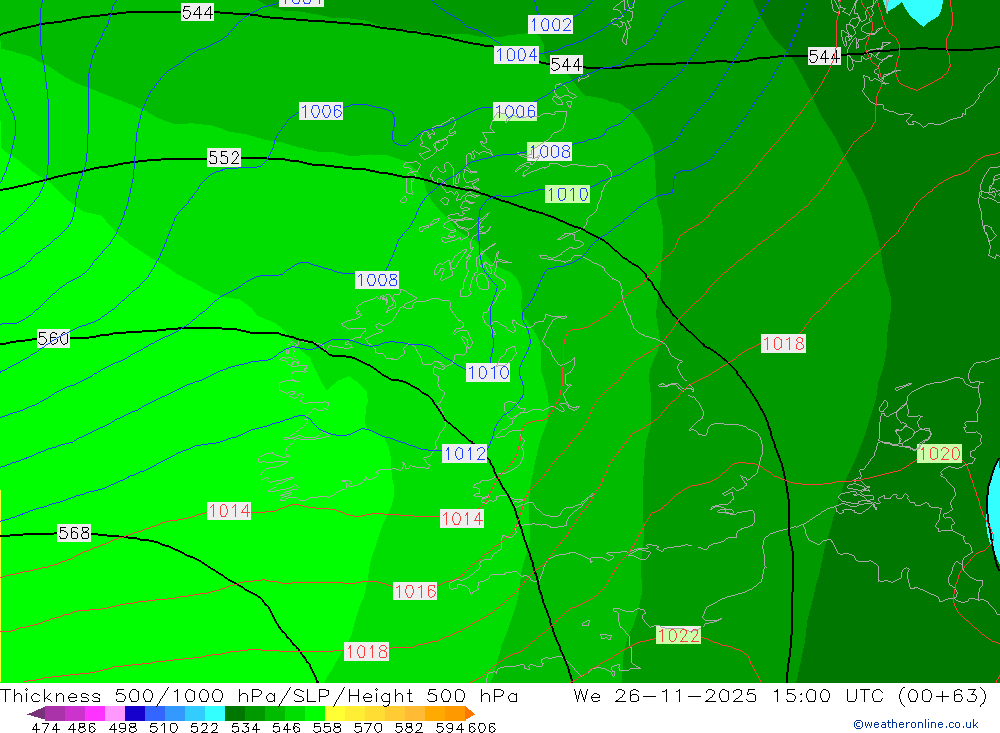Click the blue 1012 isobar label
Image resolution: width=1000 pixels, height=733 pixels.
pos(465,454)
